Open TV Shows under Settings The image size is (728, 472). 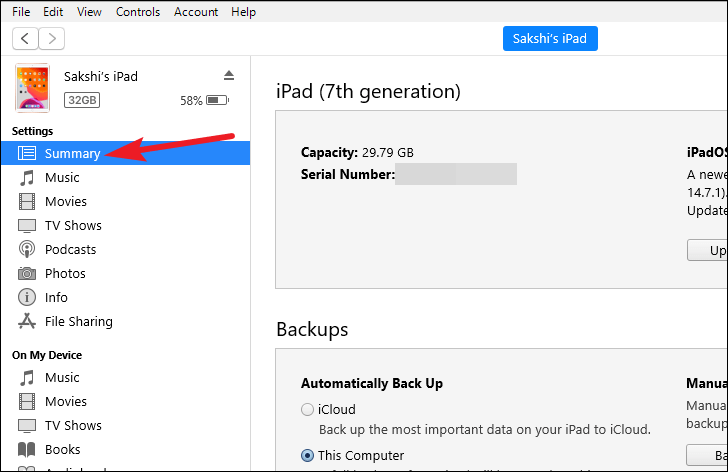pos(125,226)
